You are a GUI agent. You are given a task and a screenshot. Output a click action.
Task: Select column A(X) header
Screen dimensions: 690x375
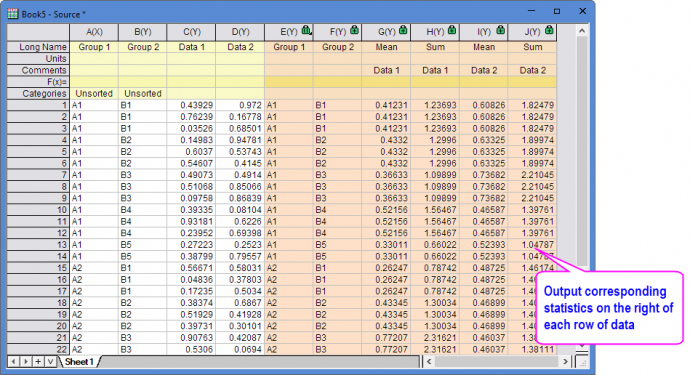click(x=94, y=32)
